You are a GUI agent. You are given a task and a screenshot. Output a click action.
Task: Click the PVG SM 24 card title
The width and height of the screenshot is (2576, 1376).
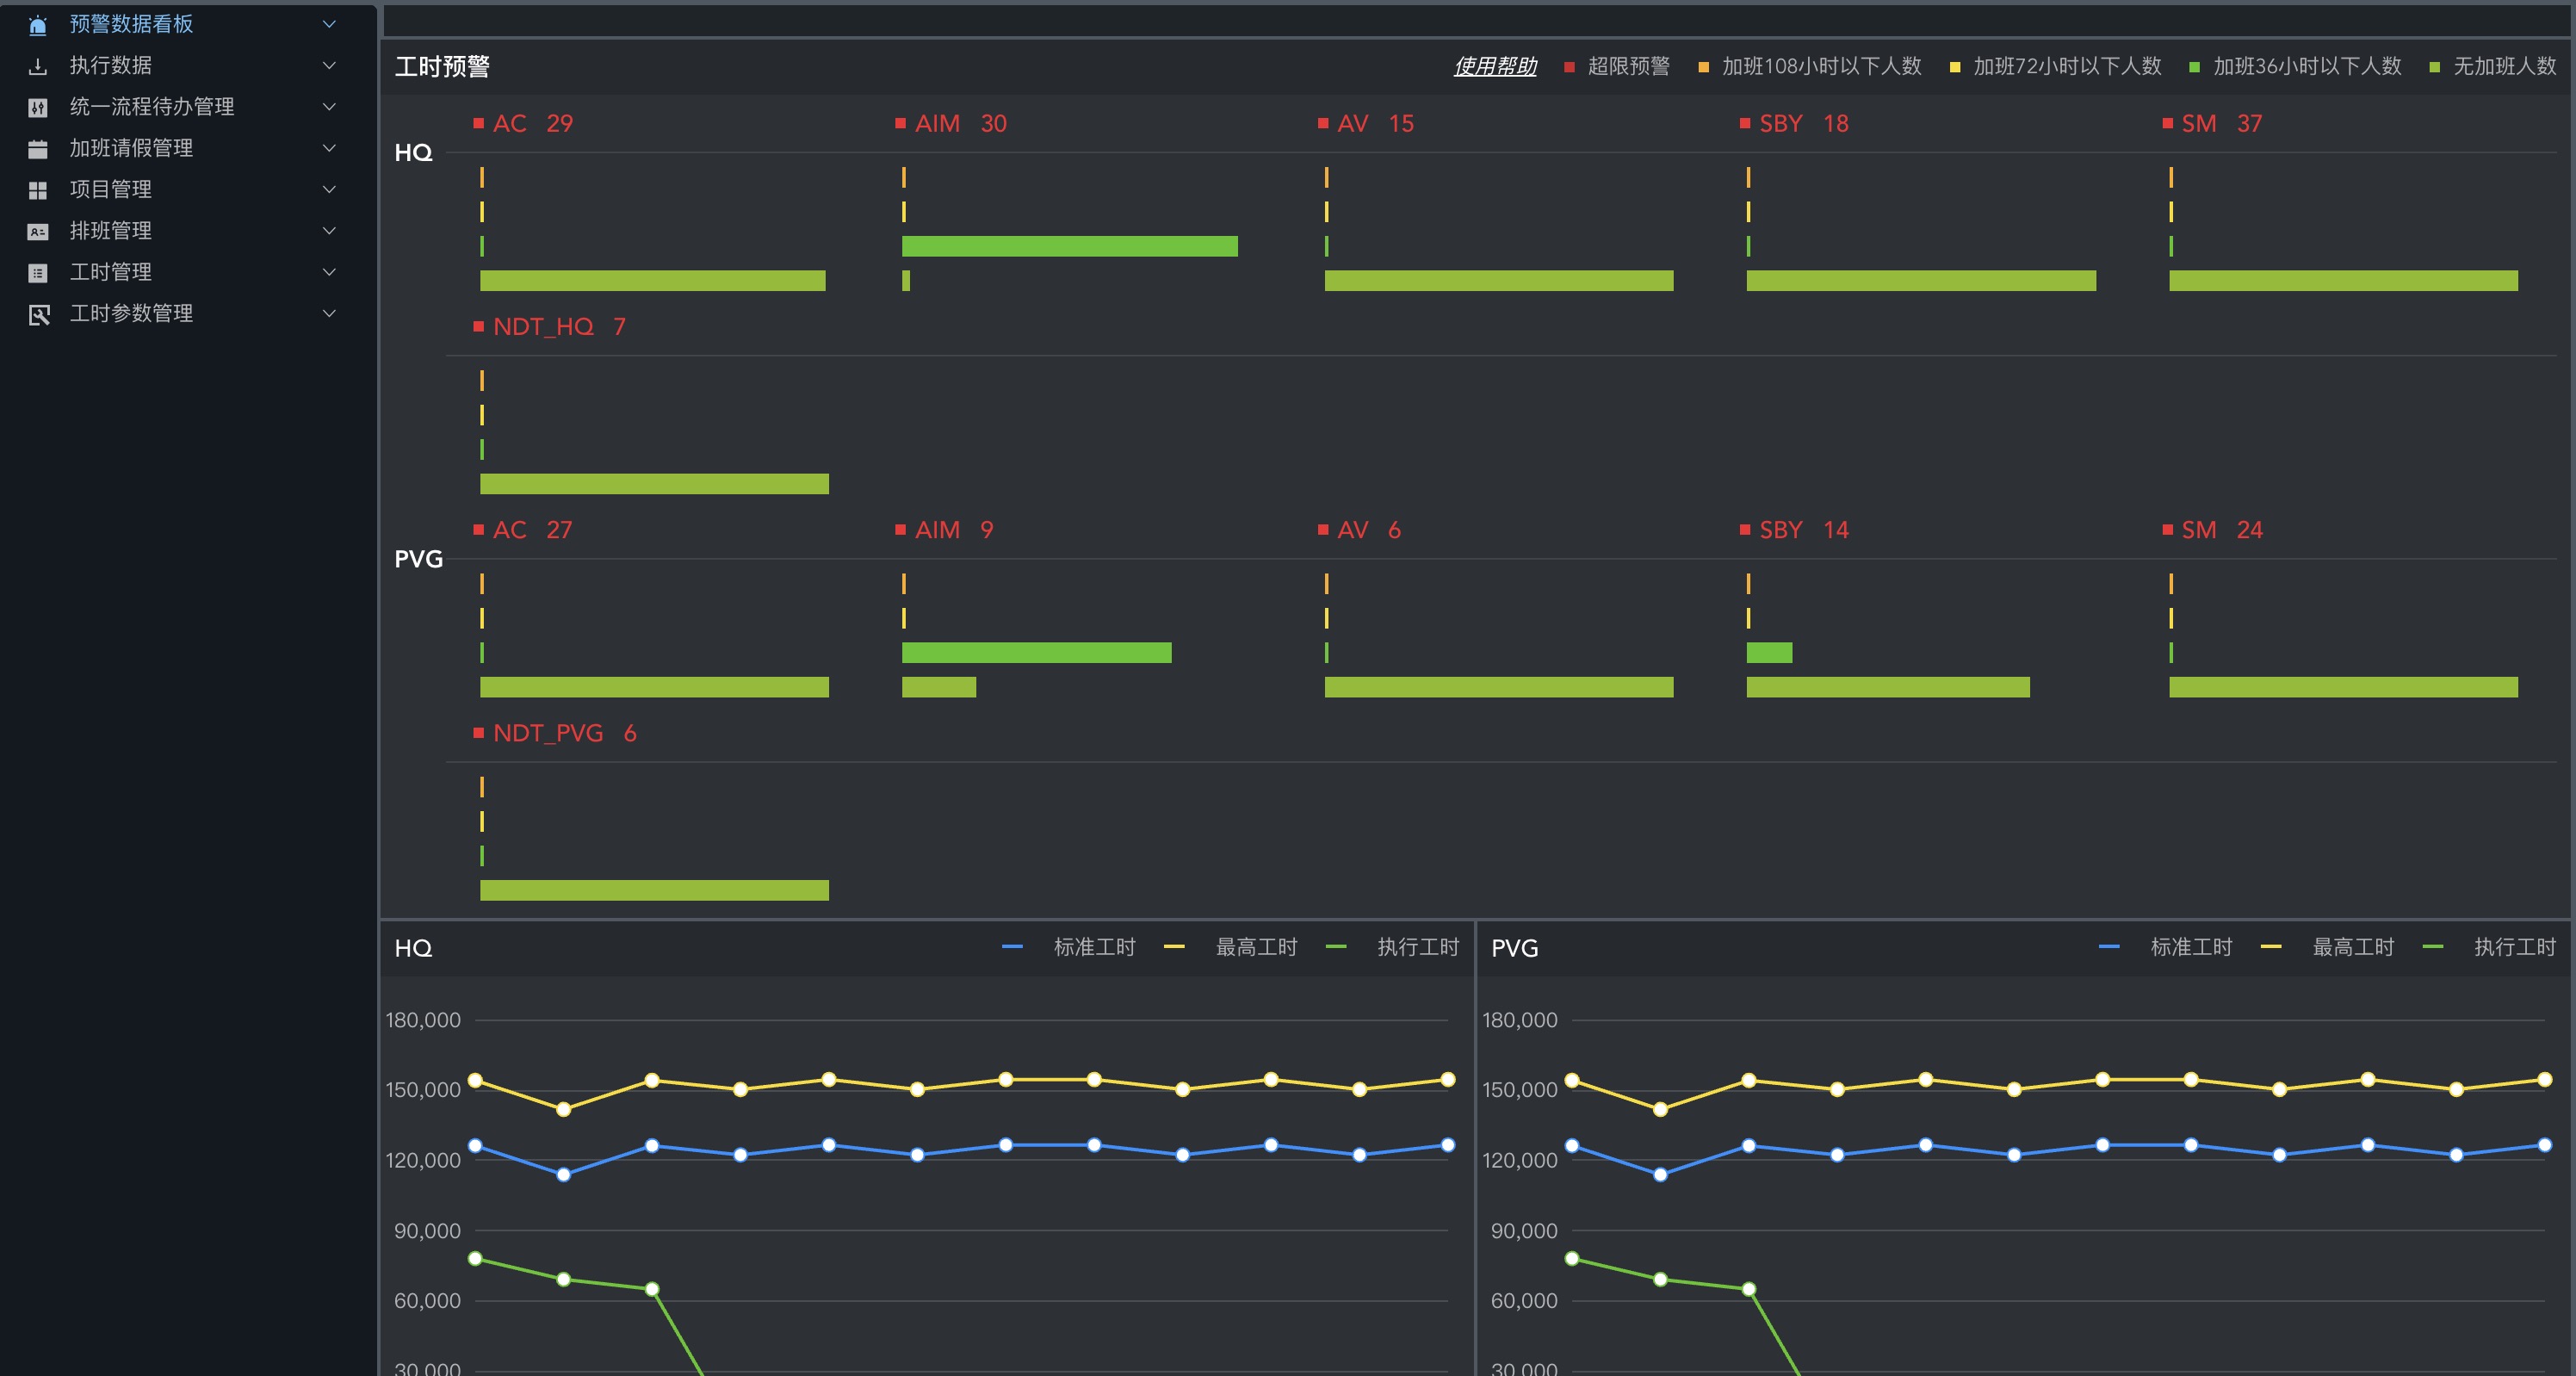pyautogui.click(x=2213, y=530)
